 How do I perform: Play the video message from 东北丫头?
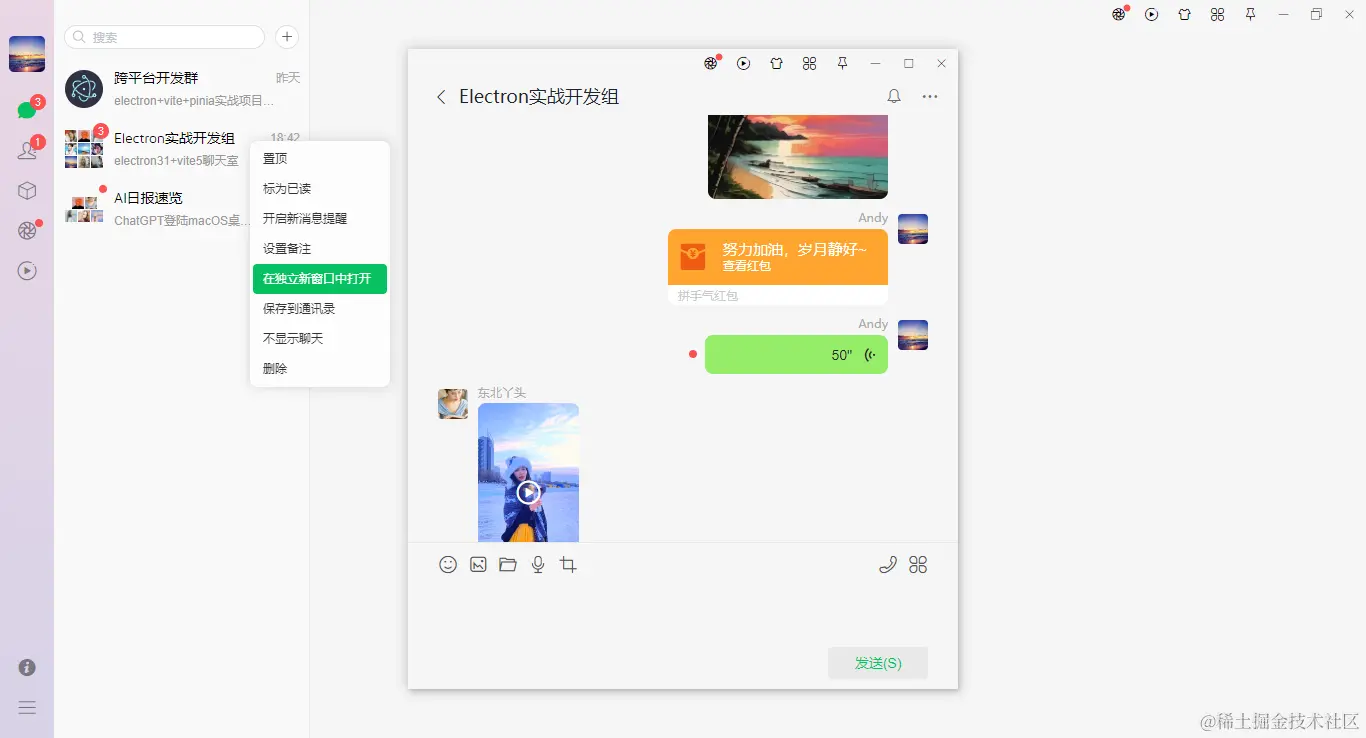pyautogui.click(x=528, y=491)
